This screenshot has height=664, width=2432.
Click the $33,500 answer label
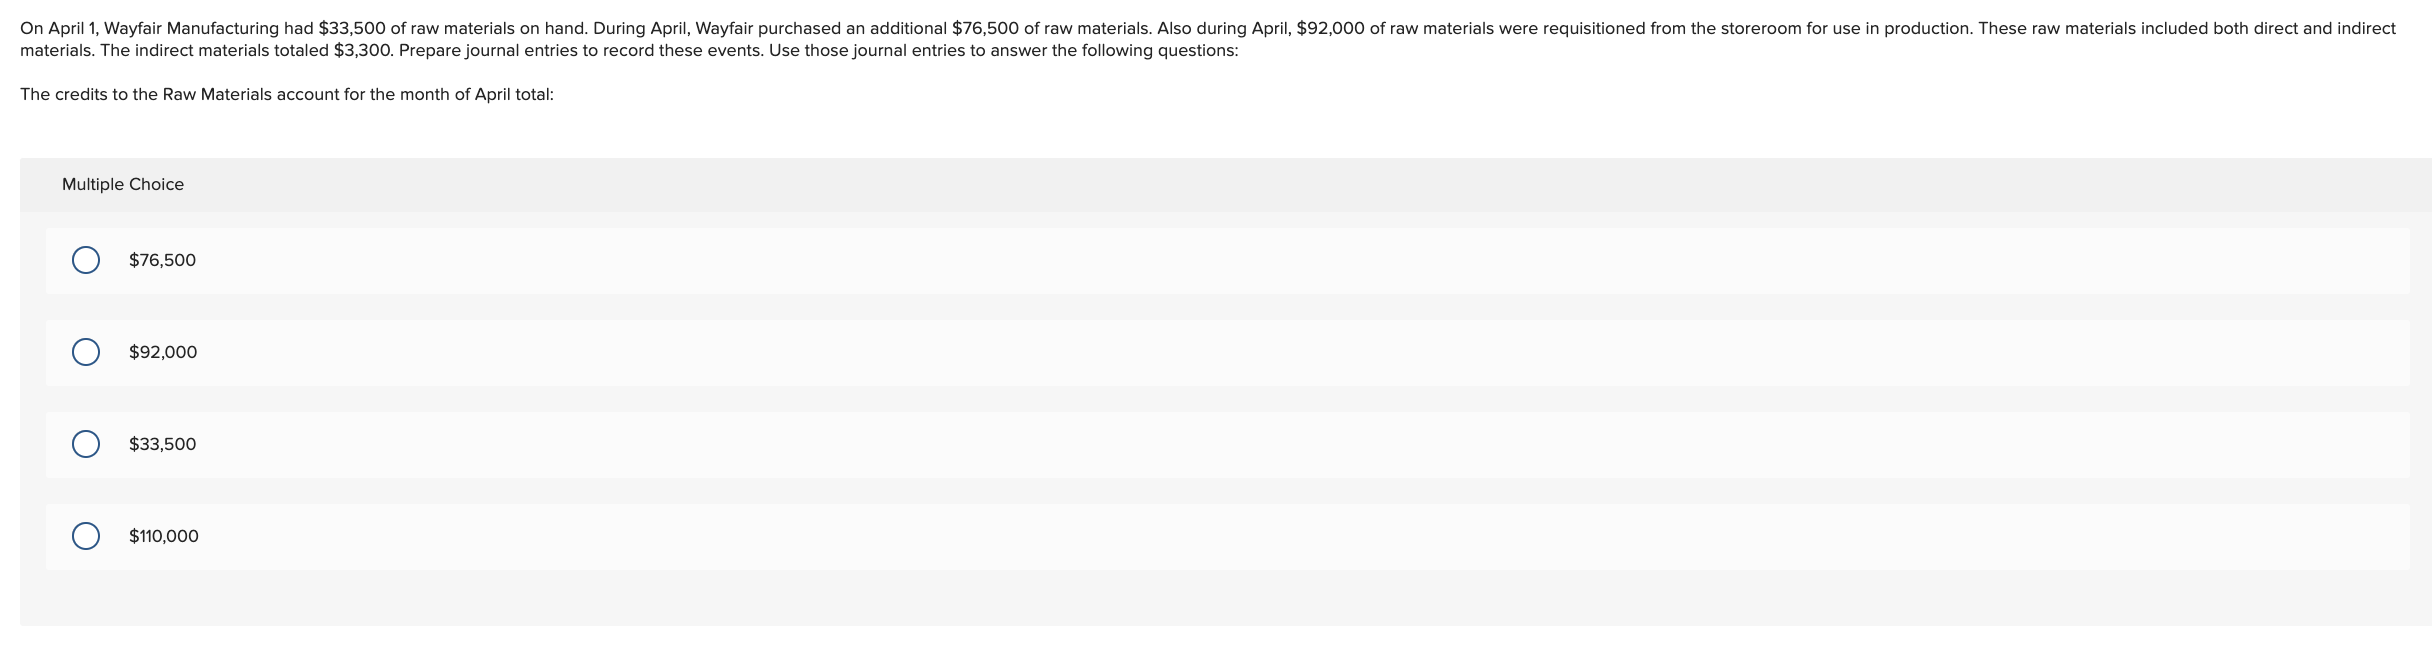click(x=162, y=444)
